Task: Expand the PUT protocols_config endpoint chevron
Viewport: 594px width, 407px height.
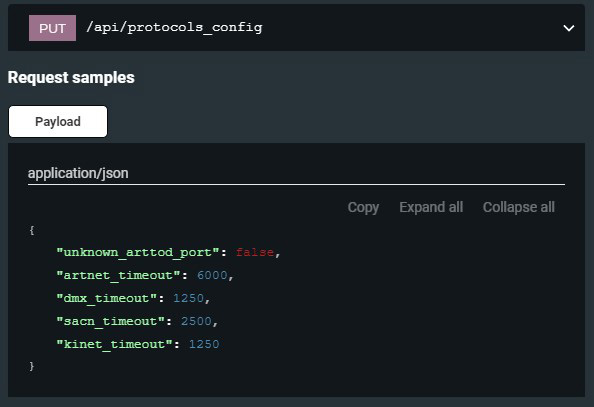Action: [569, 28]
